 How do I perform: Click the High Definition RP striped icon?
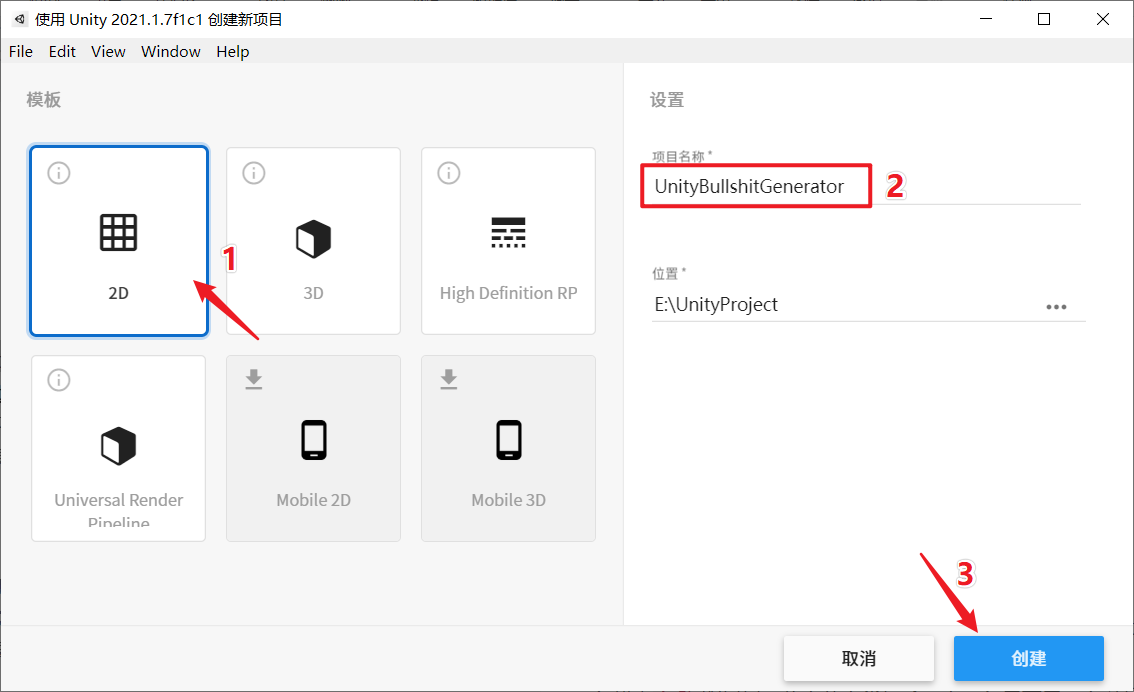click(x=508, y=233)
